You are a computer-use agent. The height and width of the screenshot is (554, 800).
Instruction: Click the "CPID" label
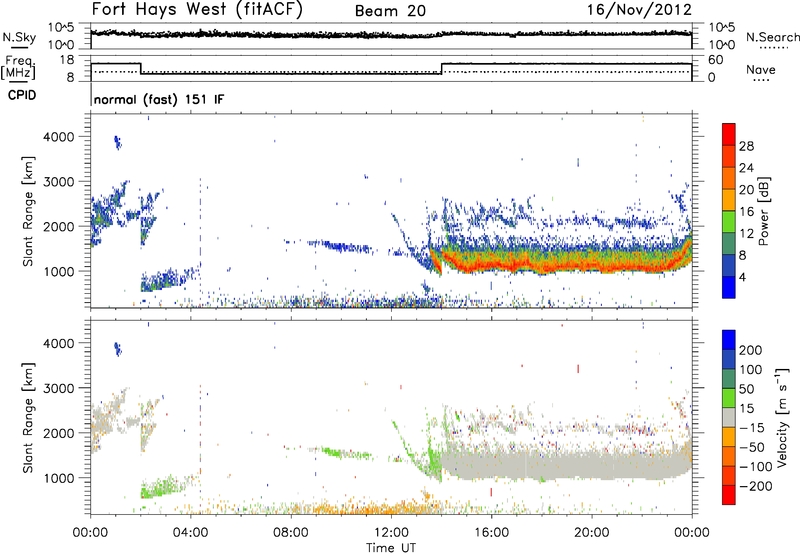(x=22, y=95)
